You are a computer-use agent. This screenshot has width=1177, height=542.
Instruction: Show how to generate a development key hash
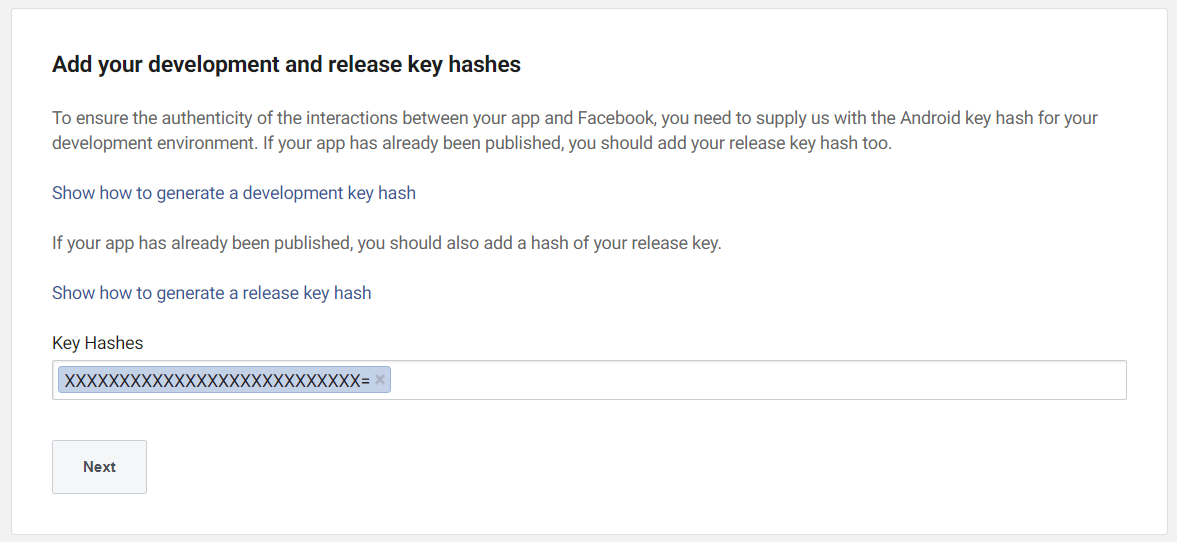click(233, 193)
